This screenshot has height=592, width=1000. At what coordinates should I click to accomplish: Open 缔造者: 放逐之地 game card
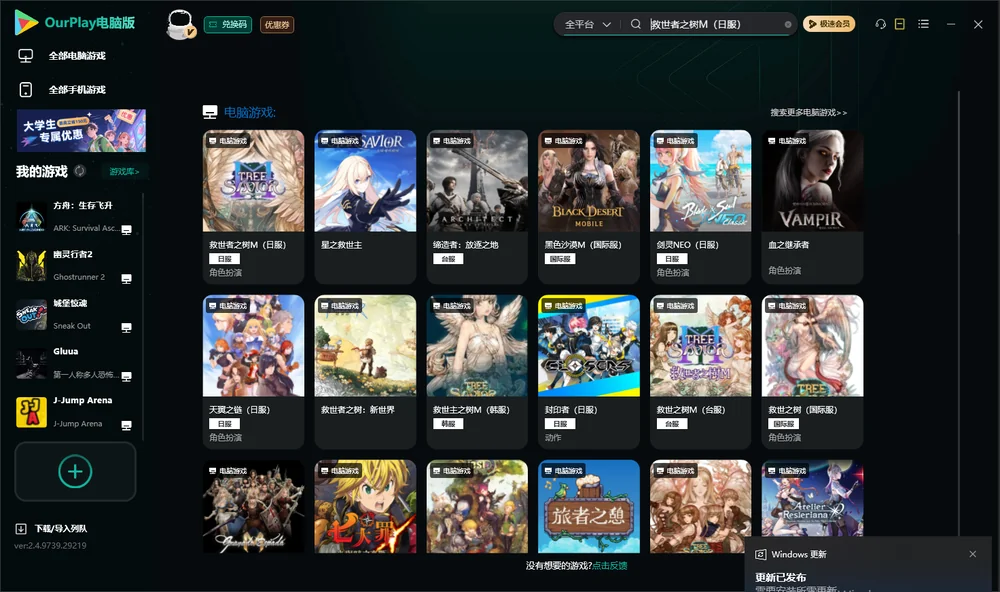point(477,207)
